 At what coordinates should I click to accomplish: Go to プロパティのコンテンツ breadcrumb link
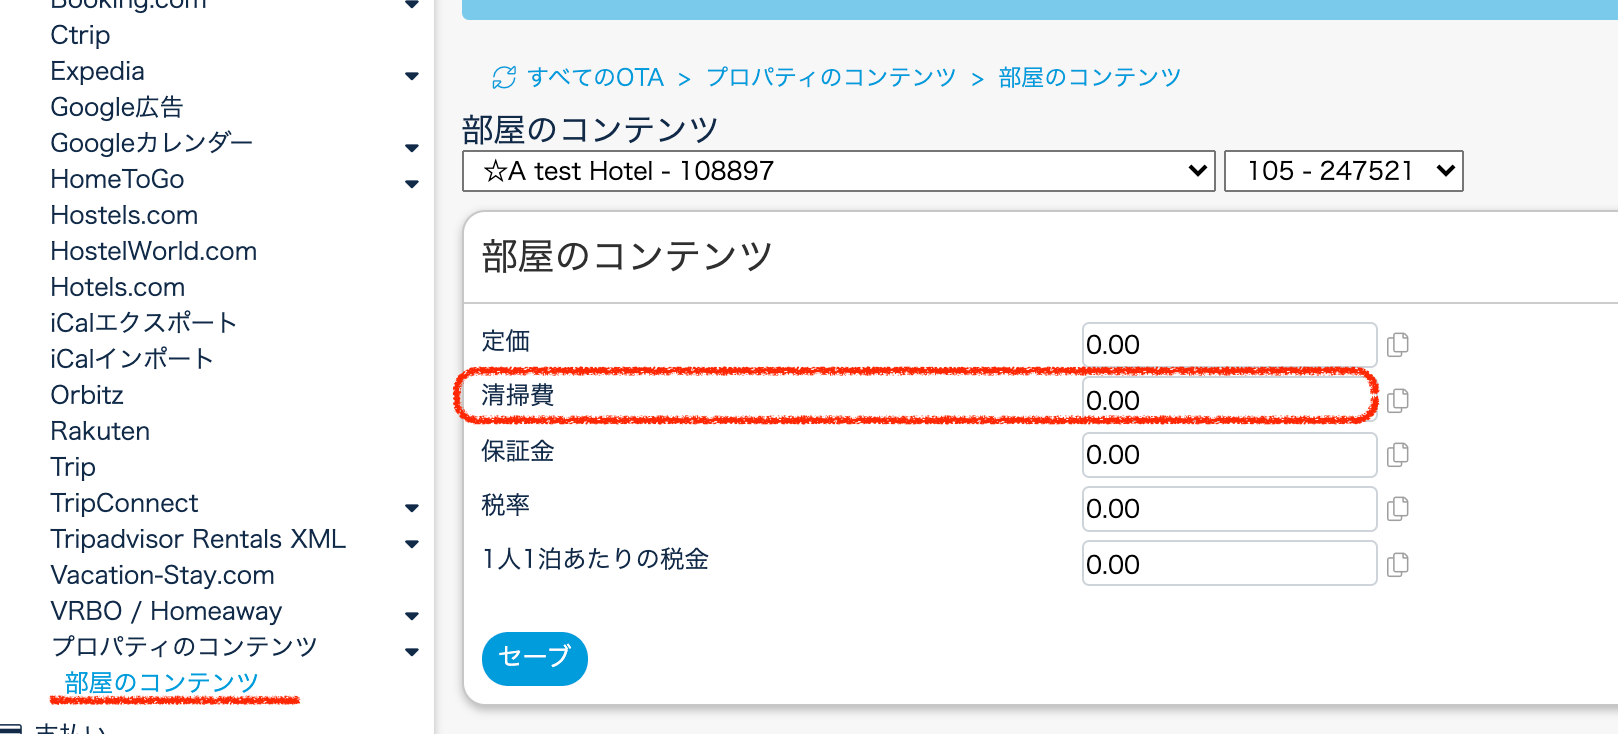point(831,78)
